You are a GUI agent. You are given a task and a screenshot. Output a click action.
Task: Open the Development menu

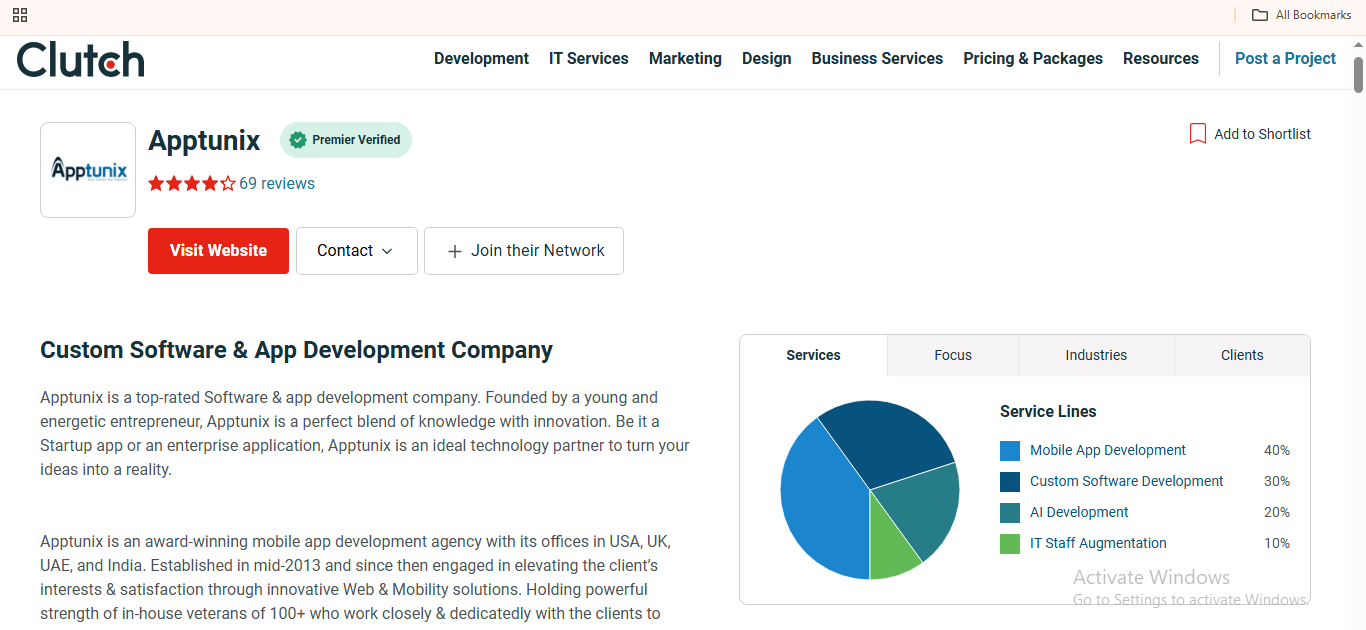[x=481, y=59]
